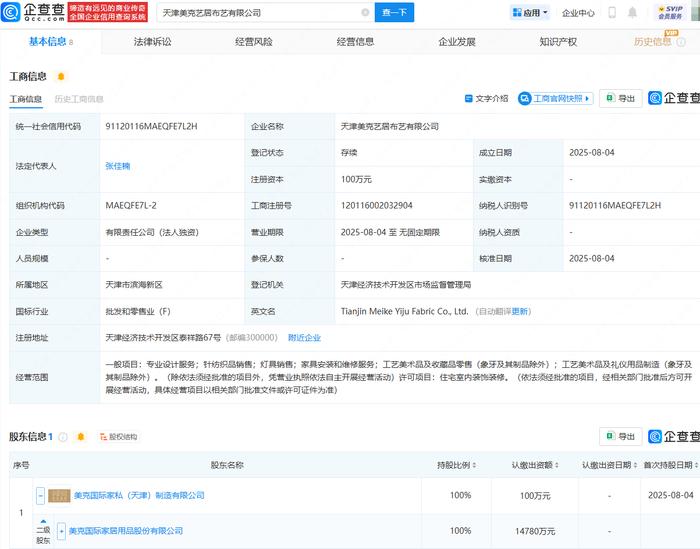Select 工商注册号 120116002032904 value
Image resolution: width=700 pixels, height=549 pixels.
click(377, 206)
